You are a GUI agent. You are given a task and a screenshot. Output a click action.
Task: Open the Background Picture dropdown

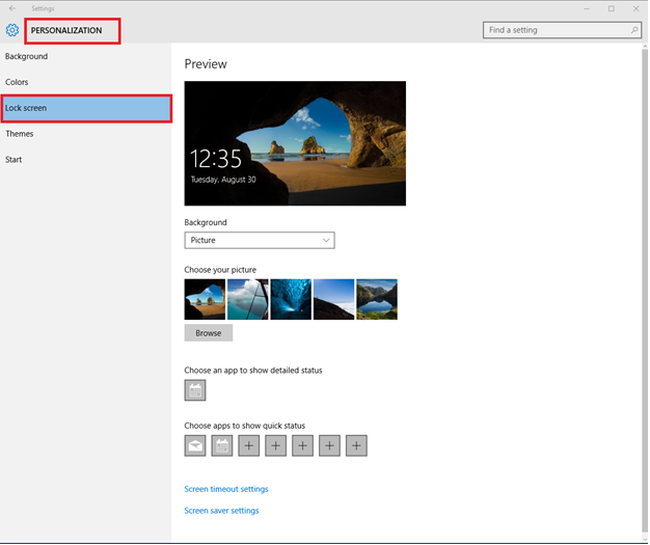coord(260,240)
